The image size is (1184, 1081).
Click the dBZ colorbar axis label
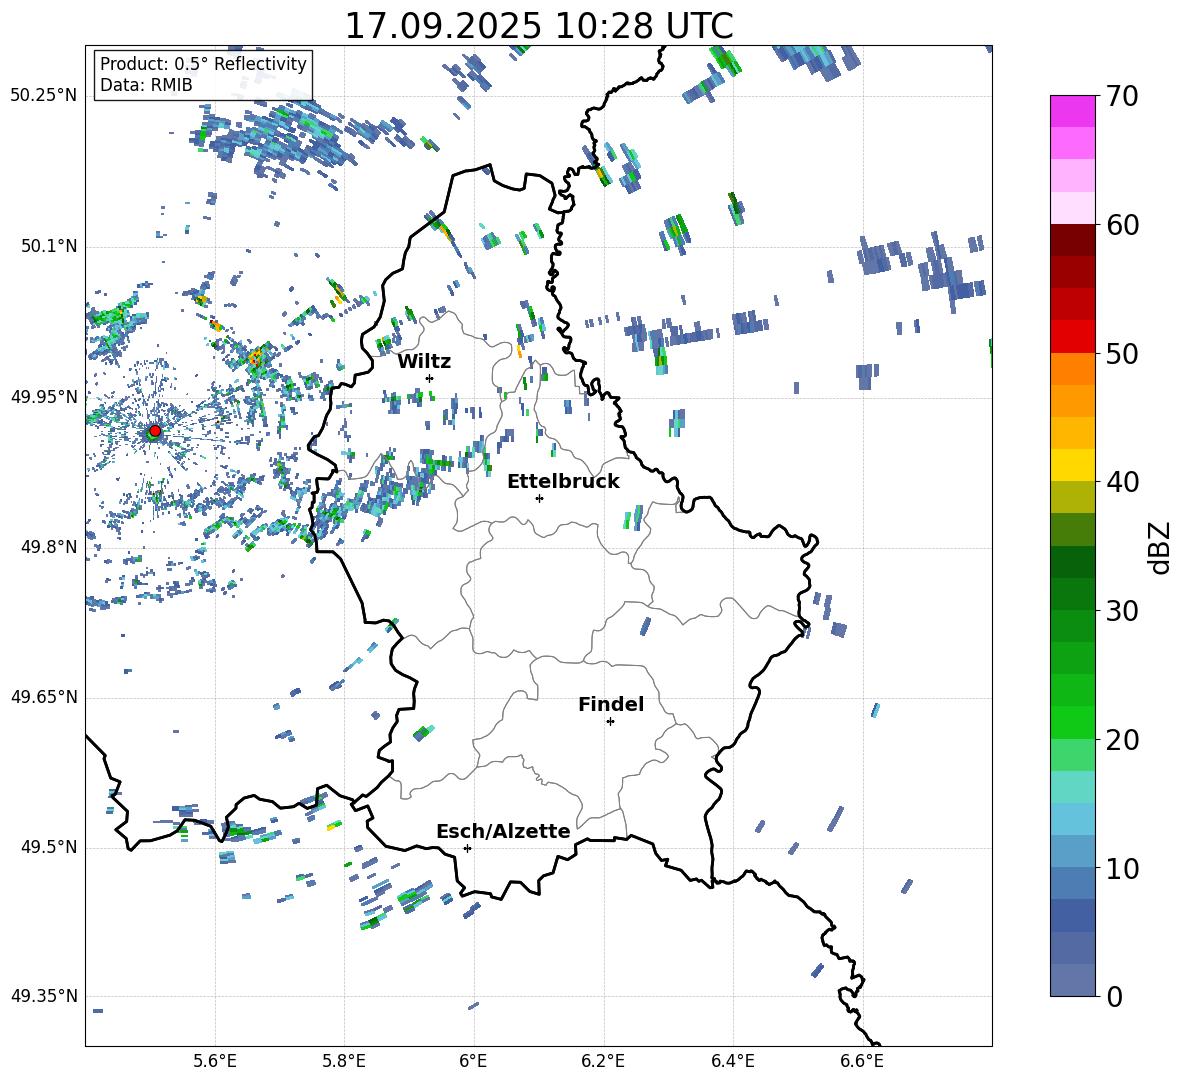click(x=1159, y=547)
